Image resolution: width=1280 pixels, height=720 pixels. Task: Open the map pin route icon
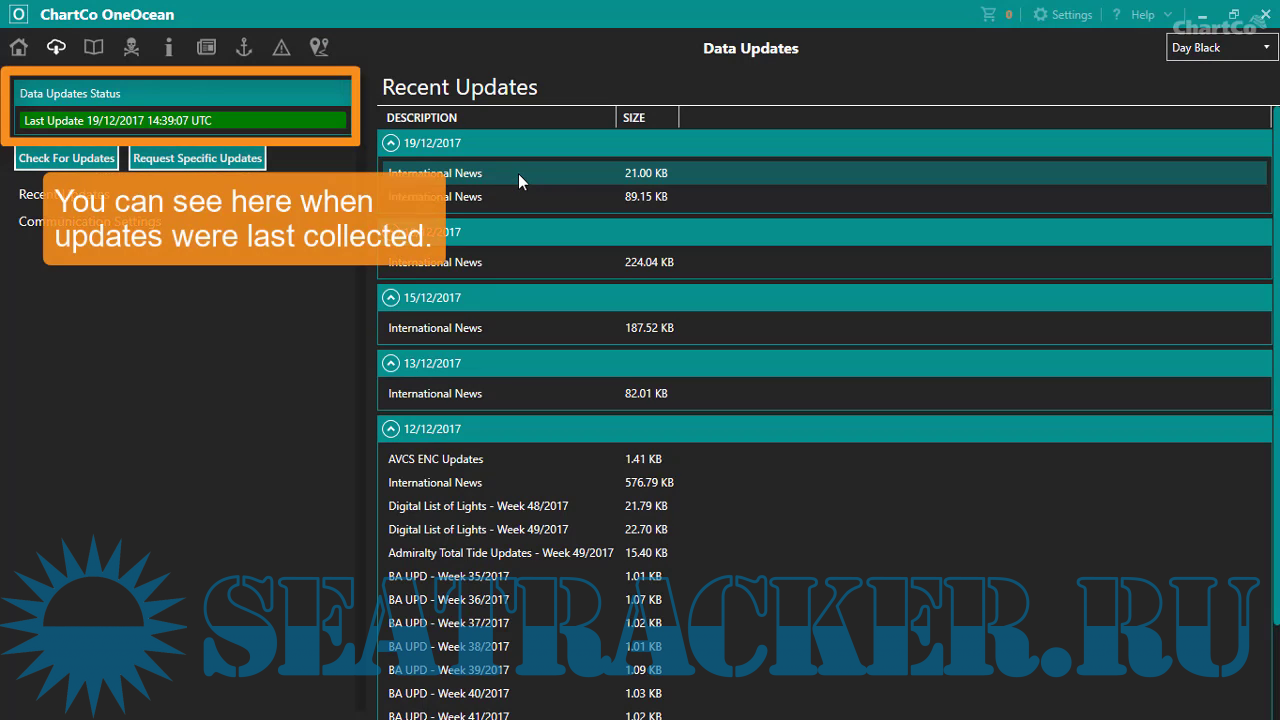pos(319,47)
